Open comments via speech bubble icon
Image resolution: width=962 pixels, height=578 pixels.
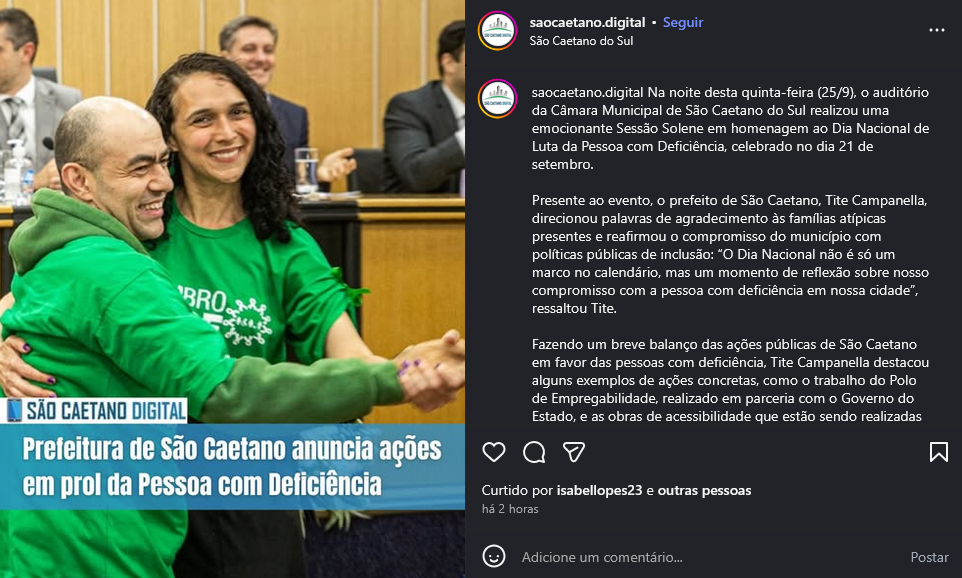pos(534,452)
